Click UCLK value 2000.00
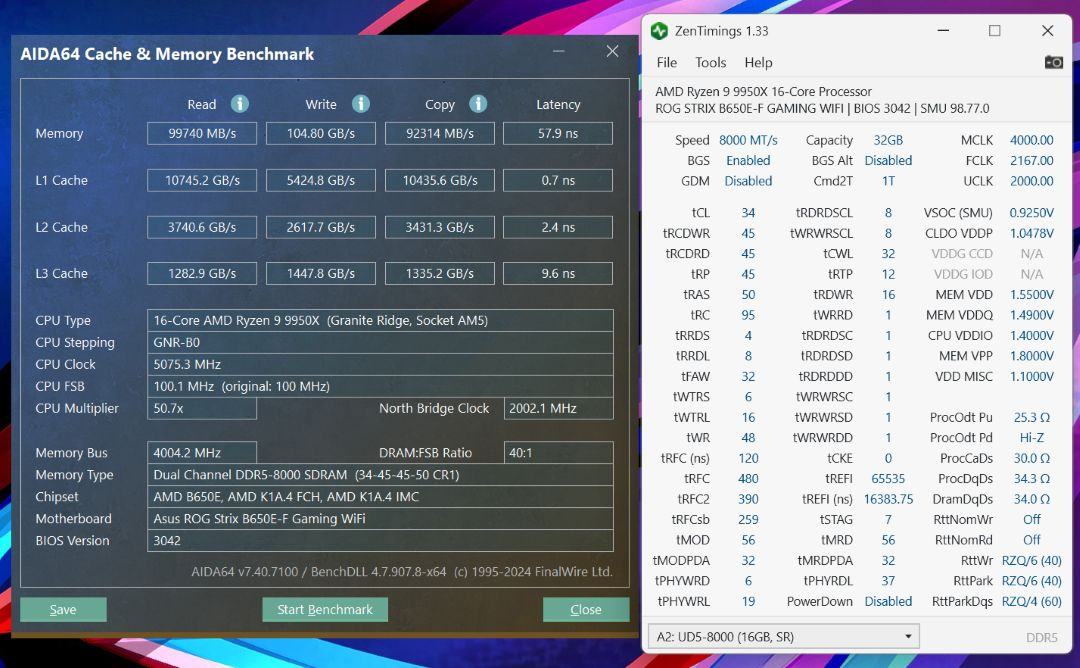The height and width of the screenshot is (668, 1080). (x=1031, y=181)
